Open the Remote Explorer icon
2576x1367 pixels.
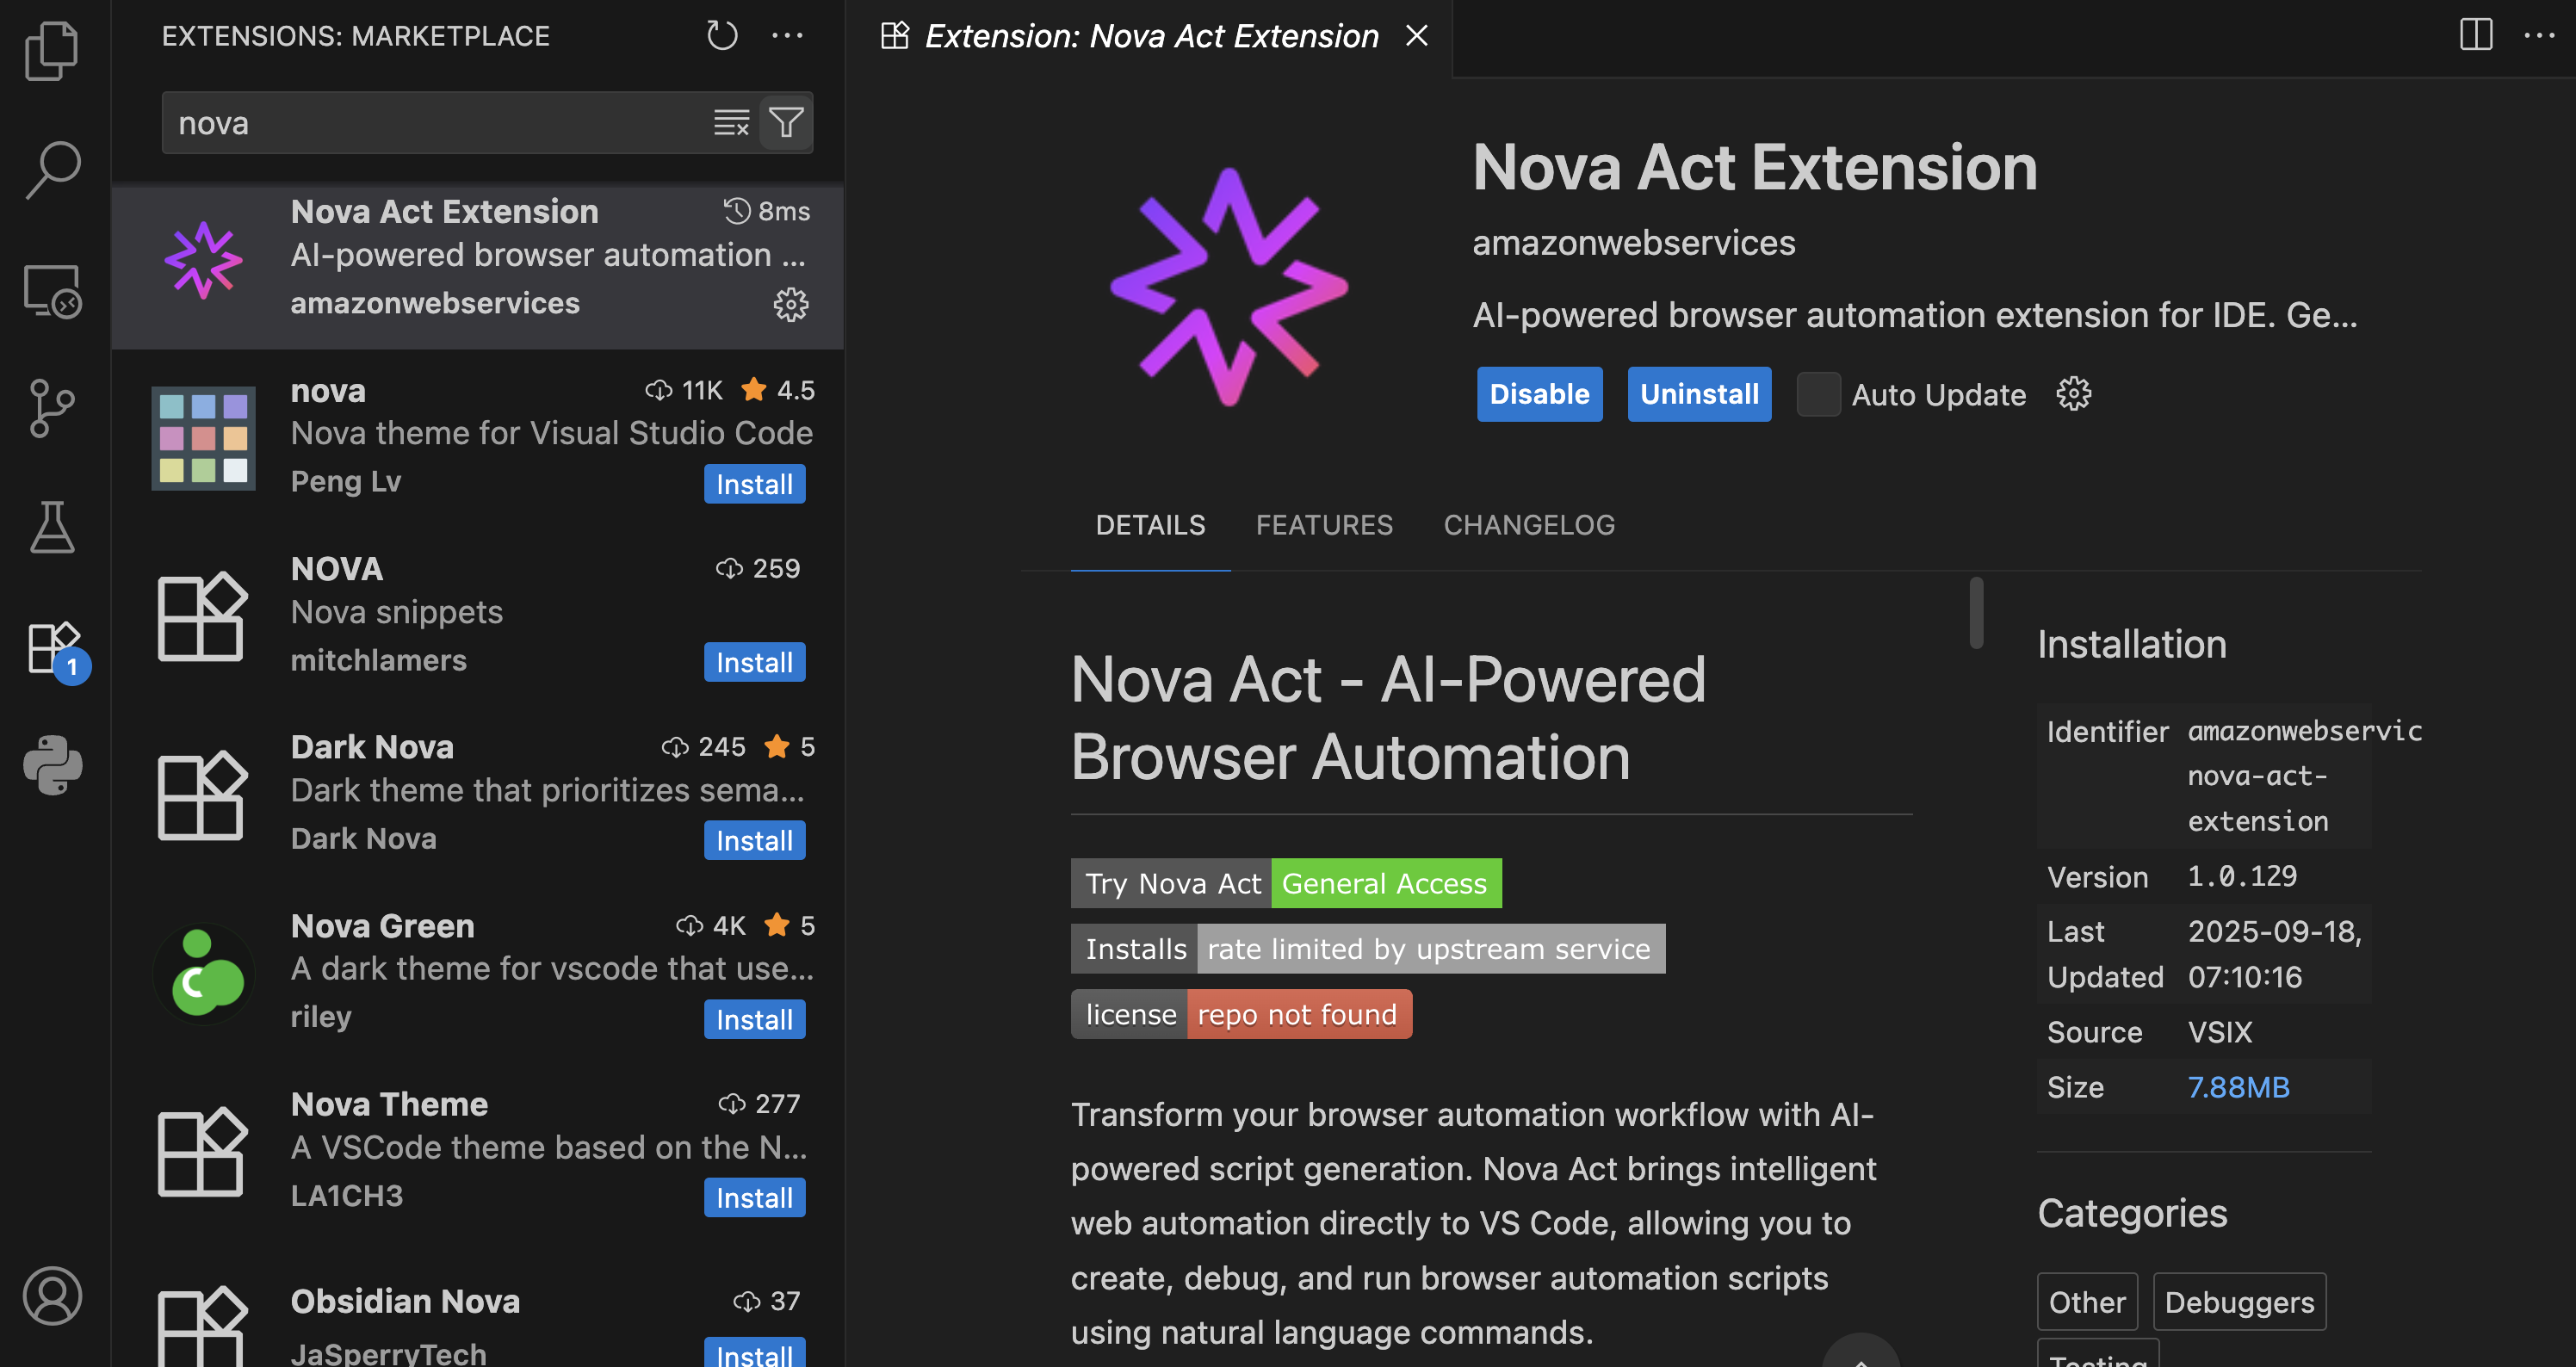pos(52,291)
